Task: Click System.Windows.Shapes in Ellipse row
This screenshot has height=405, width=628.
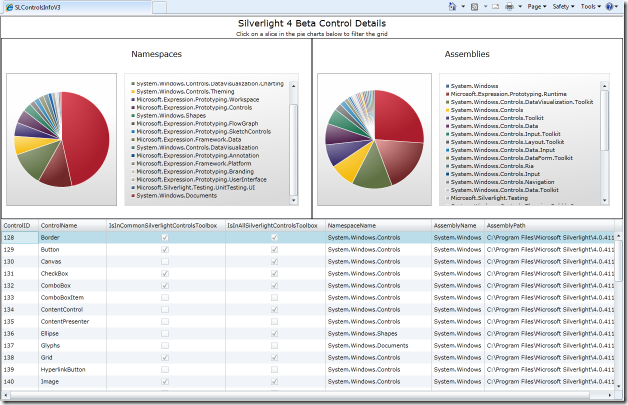Action: (x=362, y=334)
